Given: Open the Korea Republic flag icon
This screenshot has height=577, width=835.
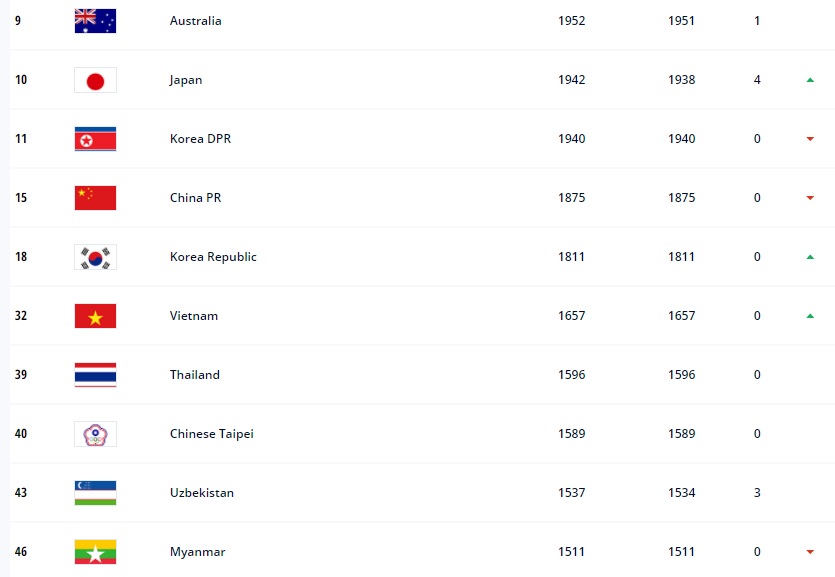Looking at the screenshot, I should tap(95, 257).
